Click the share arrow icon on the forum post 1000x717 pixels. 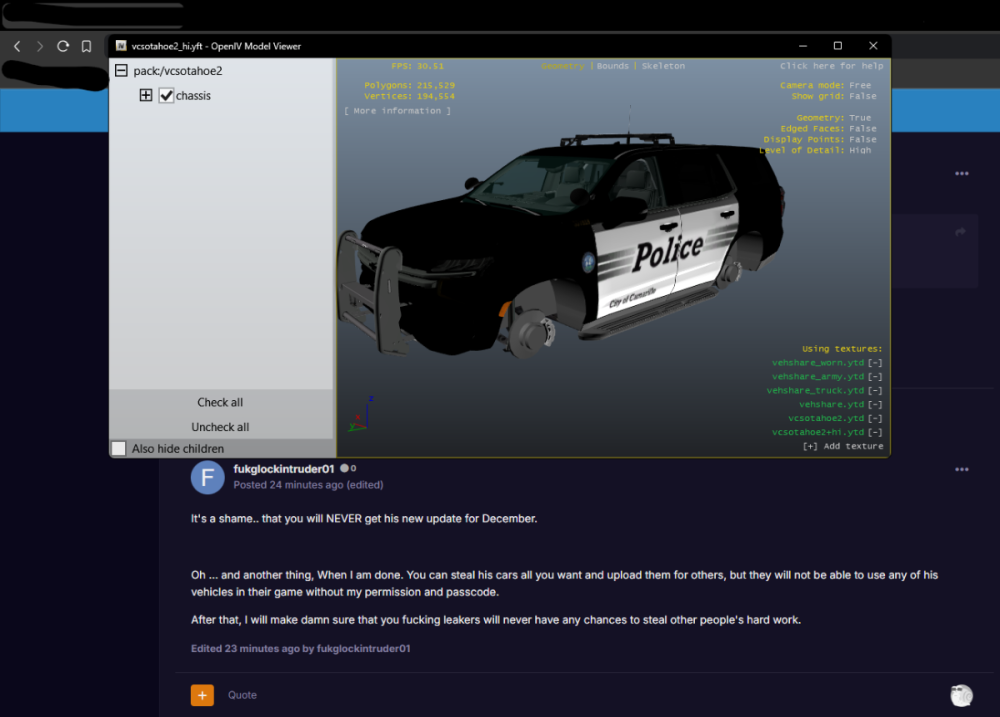(x=961, y=232)
